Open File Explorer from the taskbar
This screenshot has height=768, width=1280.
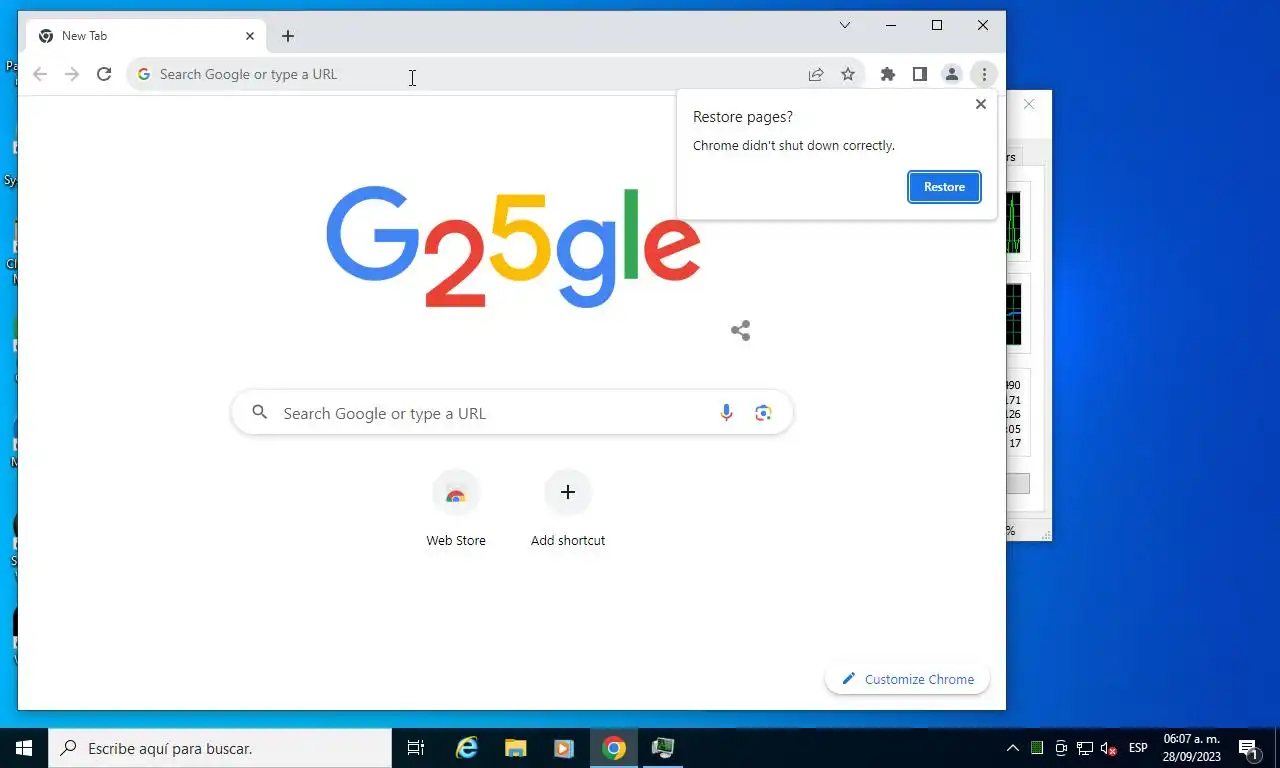pos(516,748)
